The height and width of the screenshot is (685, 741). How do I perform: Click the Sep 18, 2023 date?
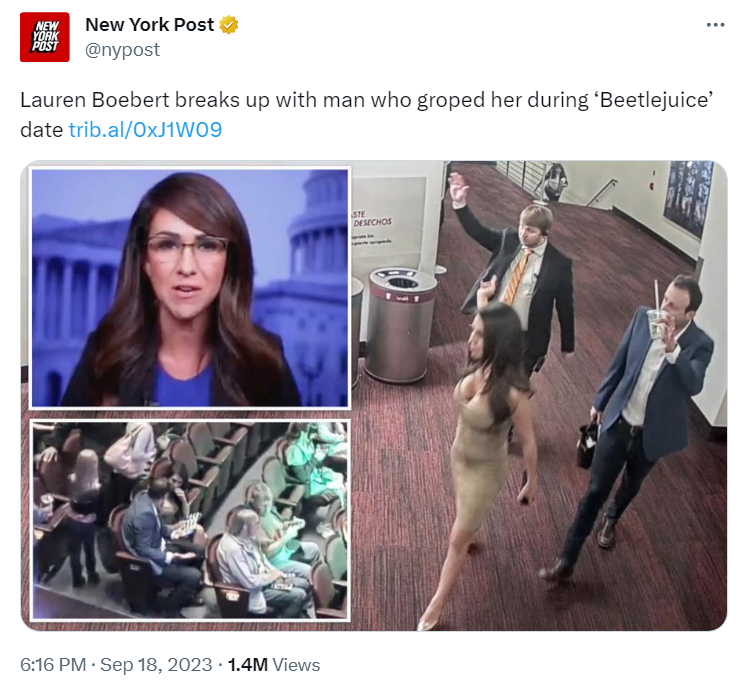tap(156, 665)
